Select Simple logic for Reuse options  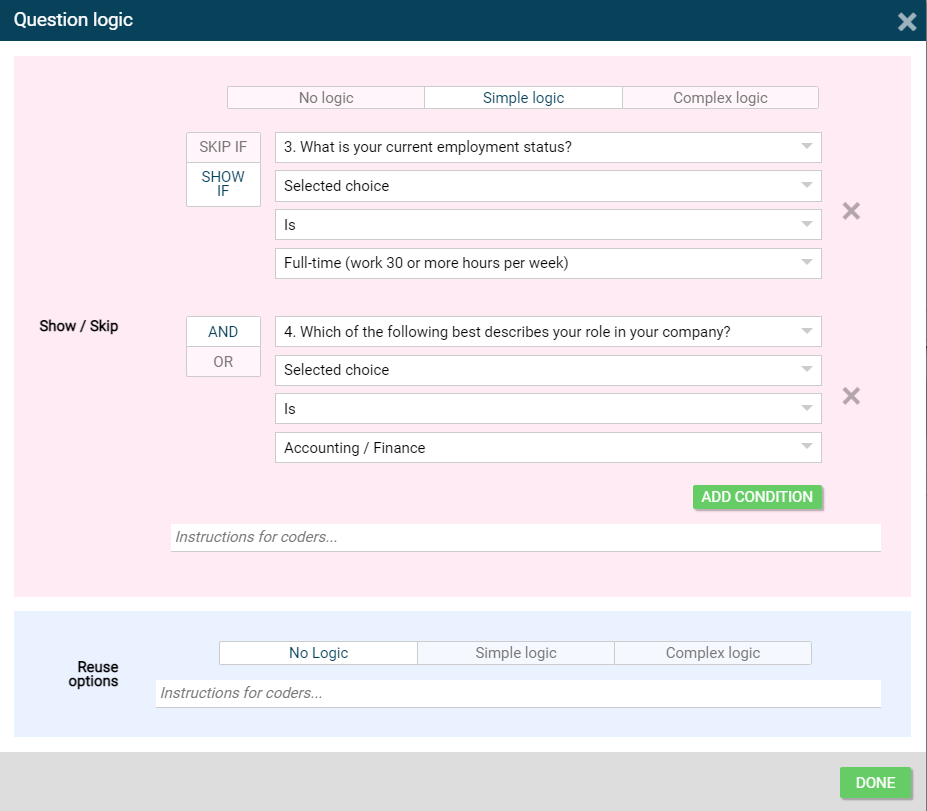(516, 653)
